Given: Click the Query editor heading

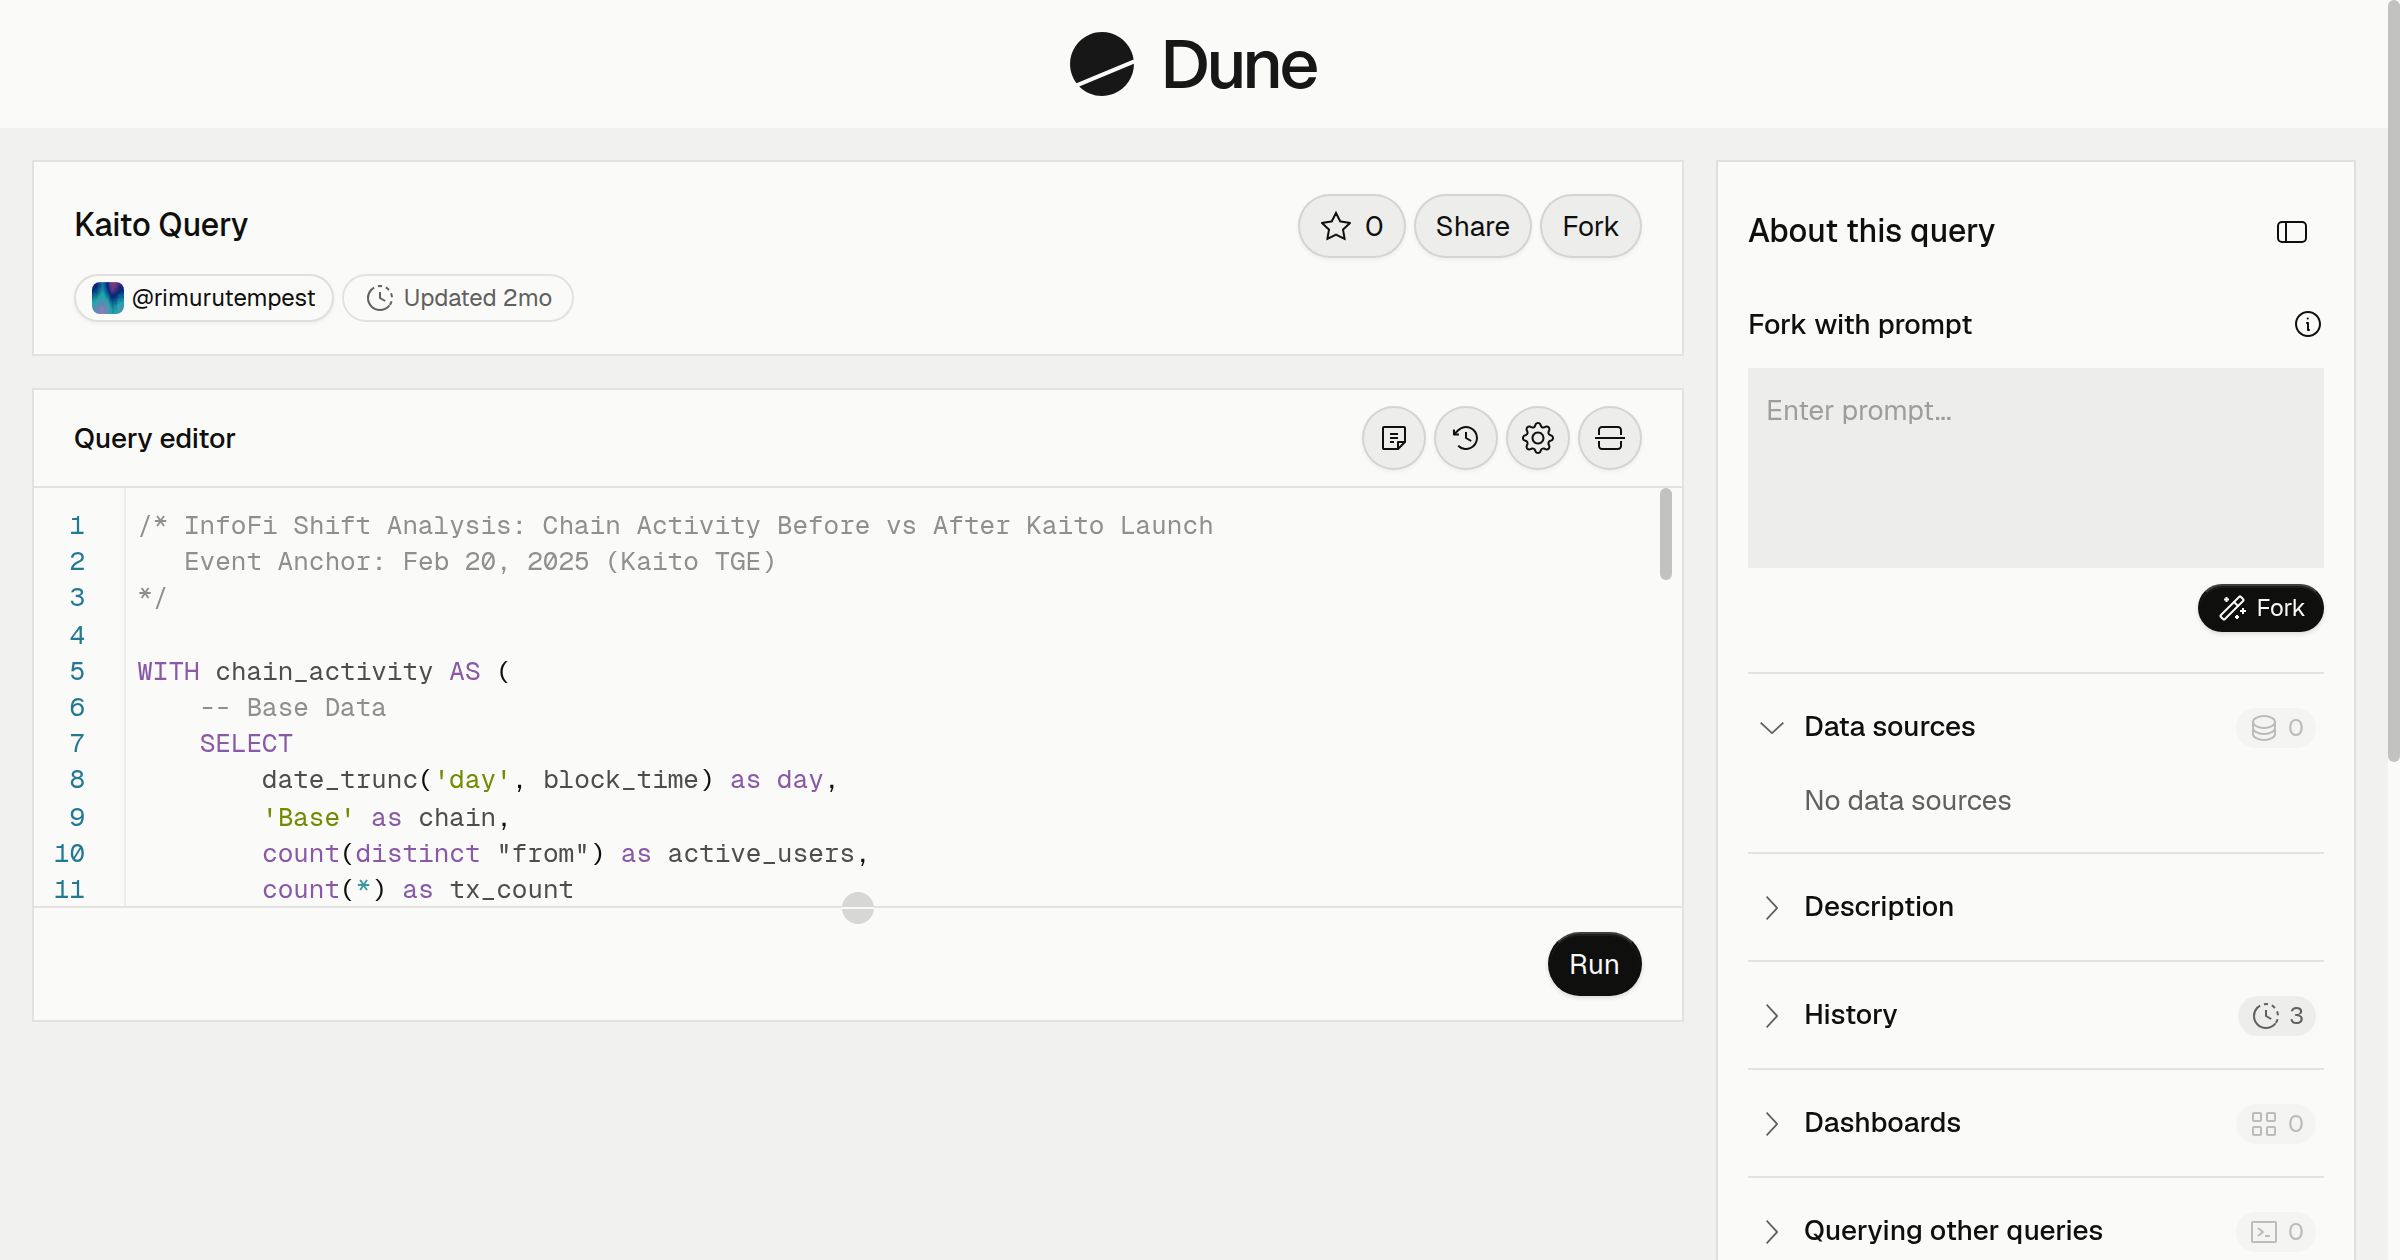Looking at the screenshot, I should click(x=155, y=438).
